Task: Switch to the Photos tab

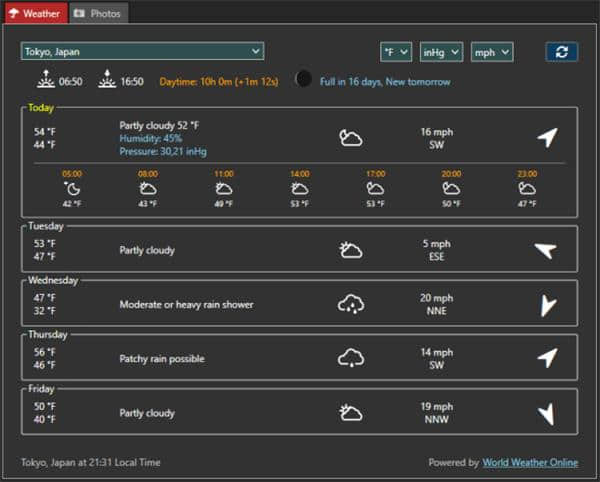Action: (98, 13)
